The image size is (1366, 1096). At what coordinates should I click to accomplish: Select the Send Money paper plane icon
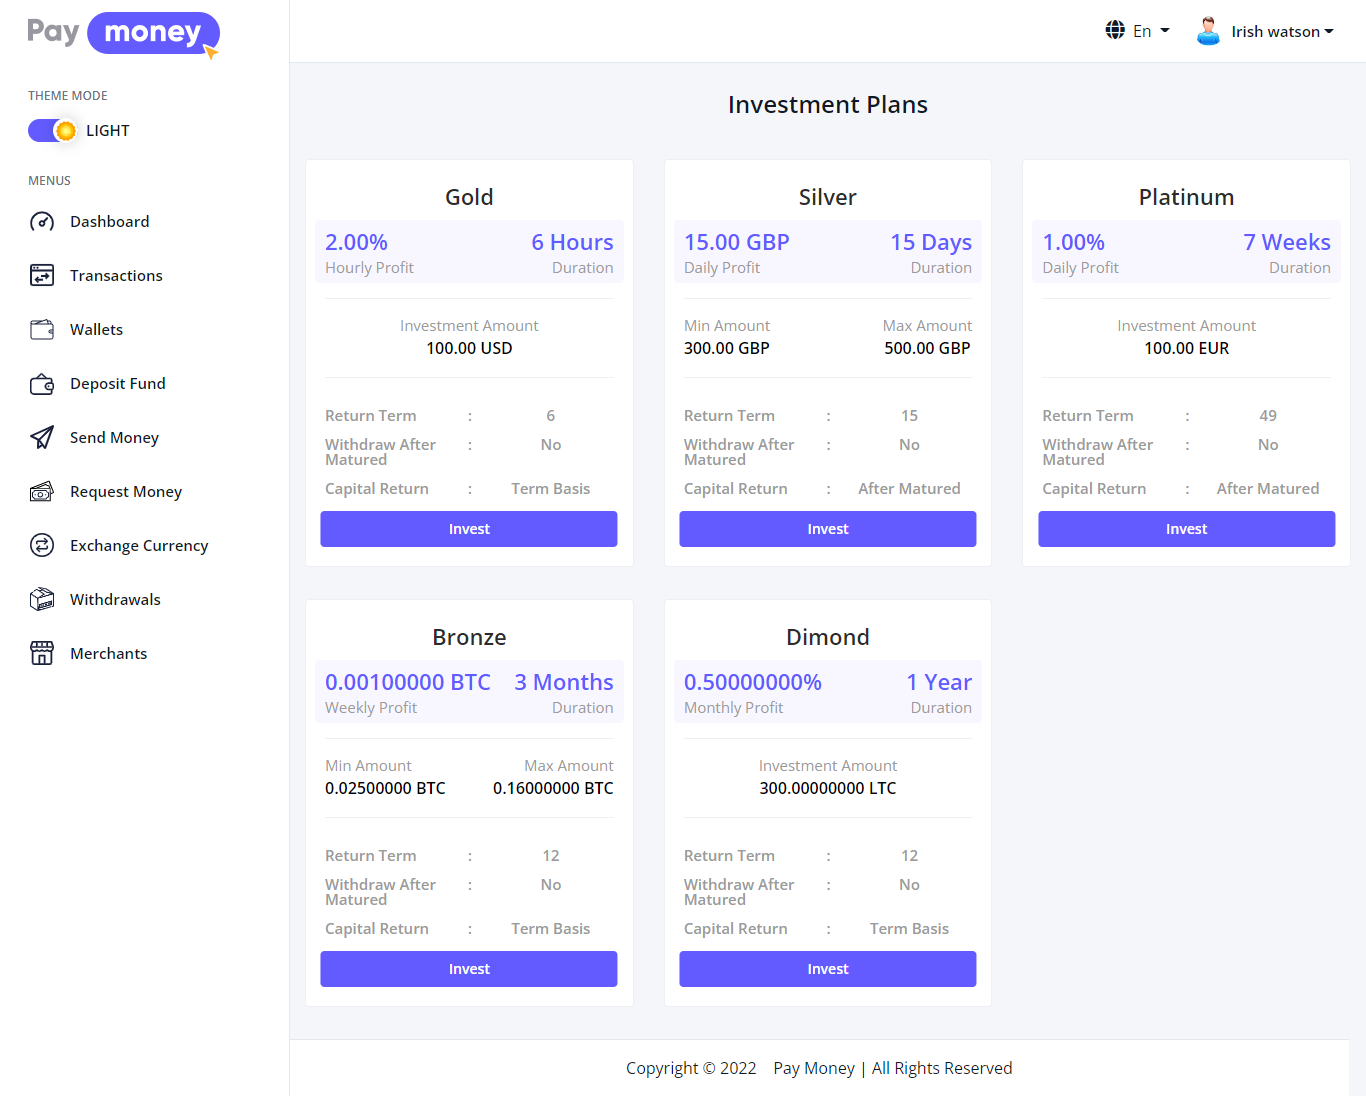tap(42, 437)
